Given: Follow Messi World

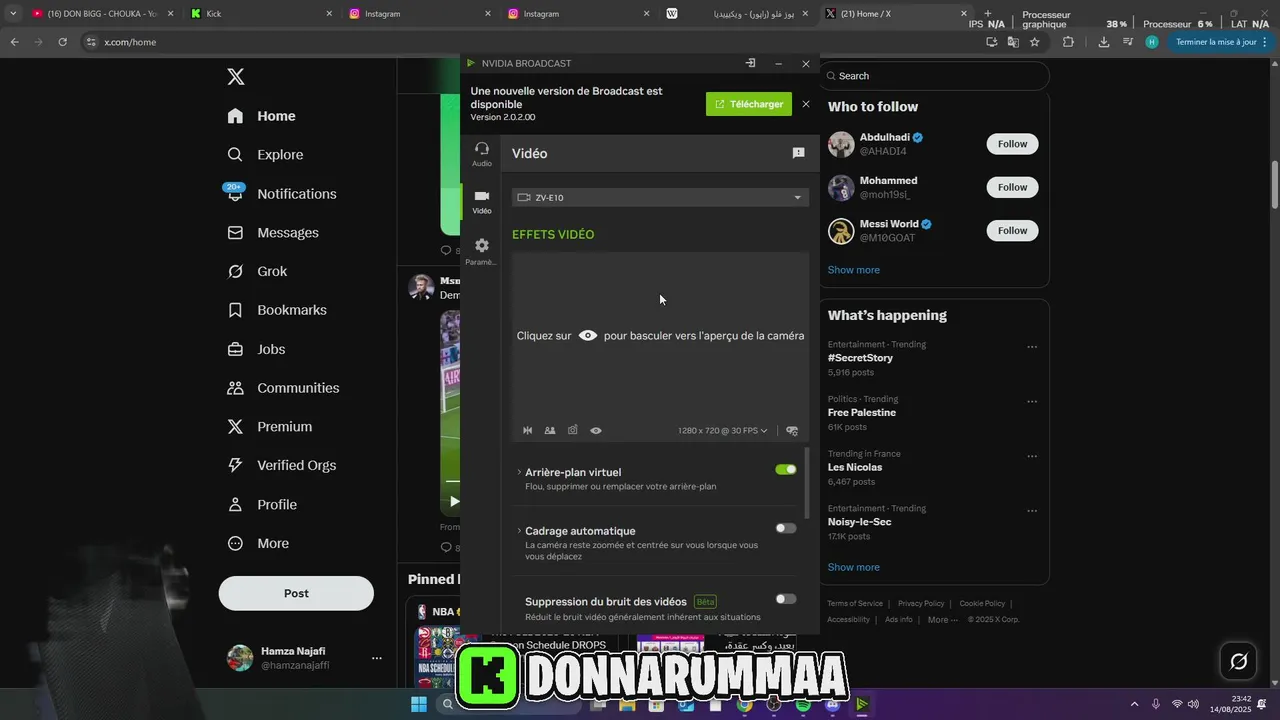Looking at the screenshot, I should tap(1012, 231).
